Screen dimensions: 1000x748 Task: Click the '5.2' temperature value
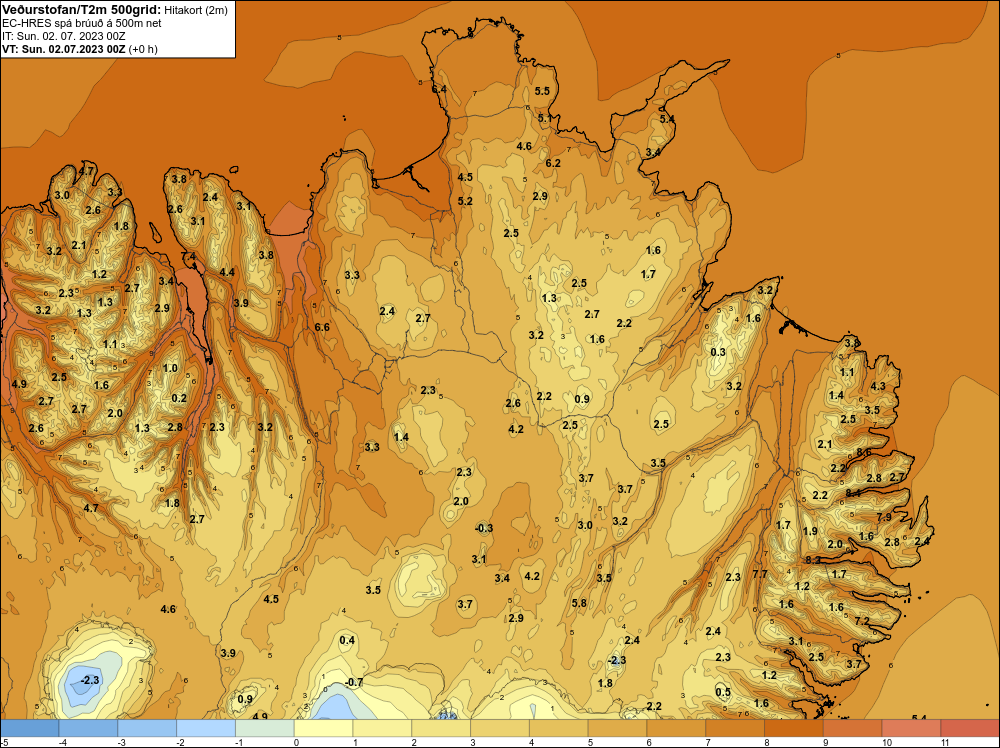[x=465, y=202]
